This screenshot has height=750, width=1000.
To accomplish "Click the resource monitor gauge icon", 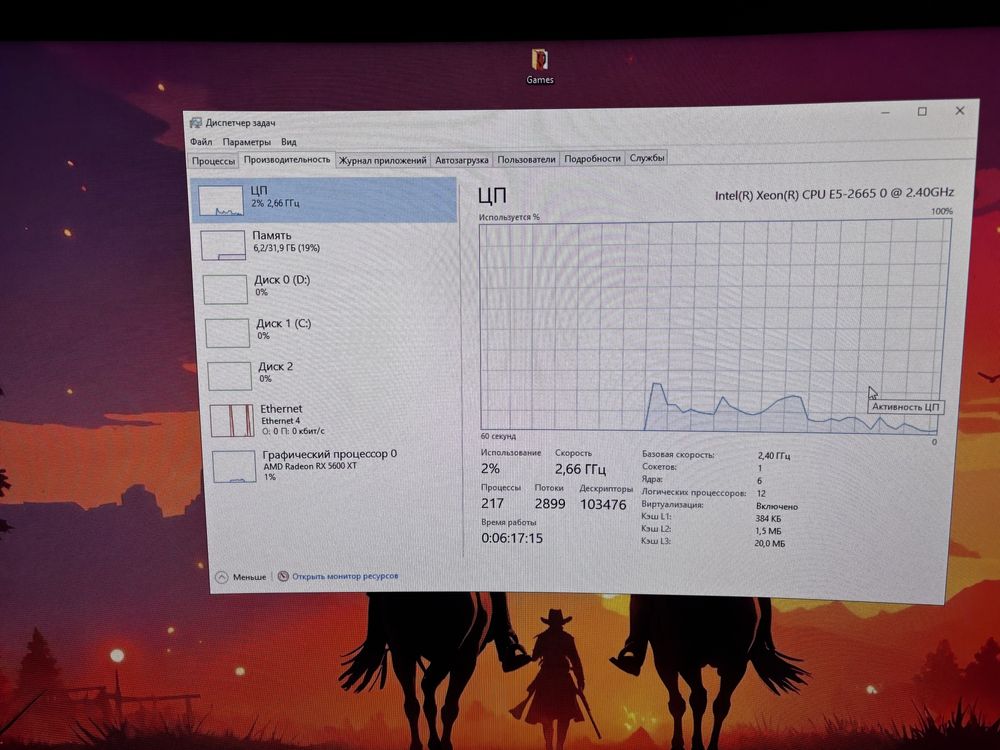I will click(283, 577).
